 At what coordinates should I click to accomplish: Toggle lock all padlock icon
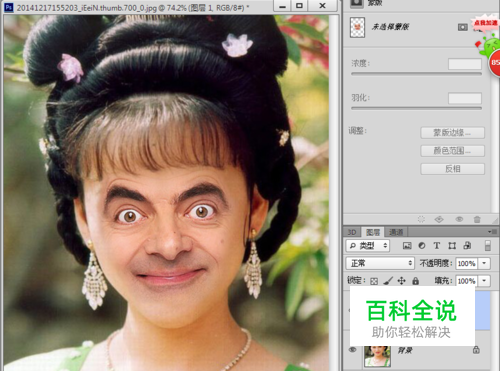tap(415, 281)
